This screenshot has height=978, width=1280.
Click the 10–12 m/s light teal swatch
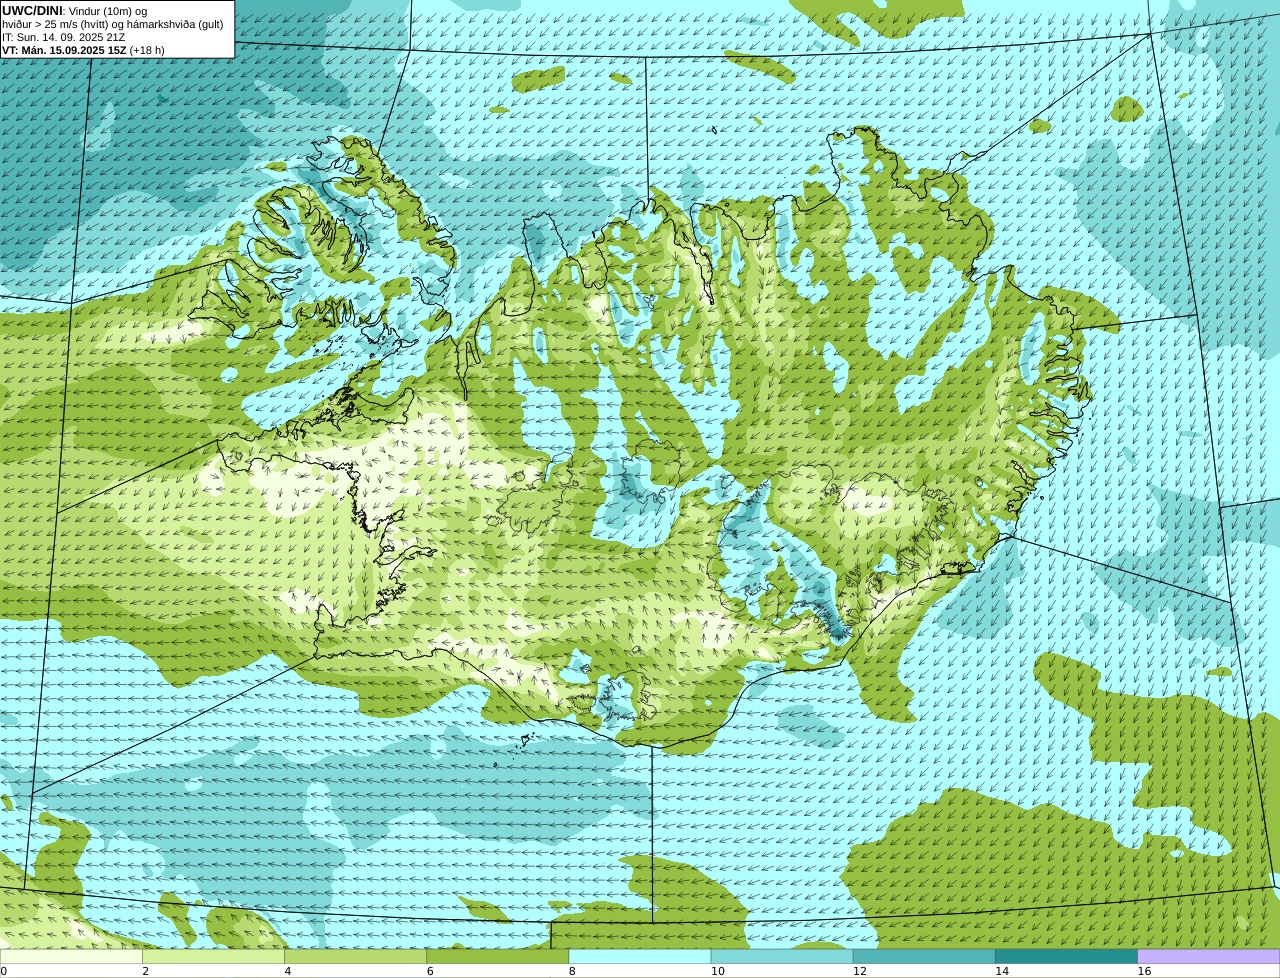pyautogui.click(x=782, y=957)
